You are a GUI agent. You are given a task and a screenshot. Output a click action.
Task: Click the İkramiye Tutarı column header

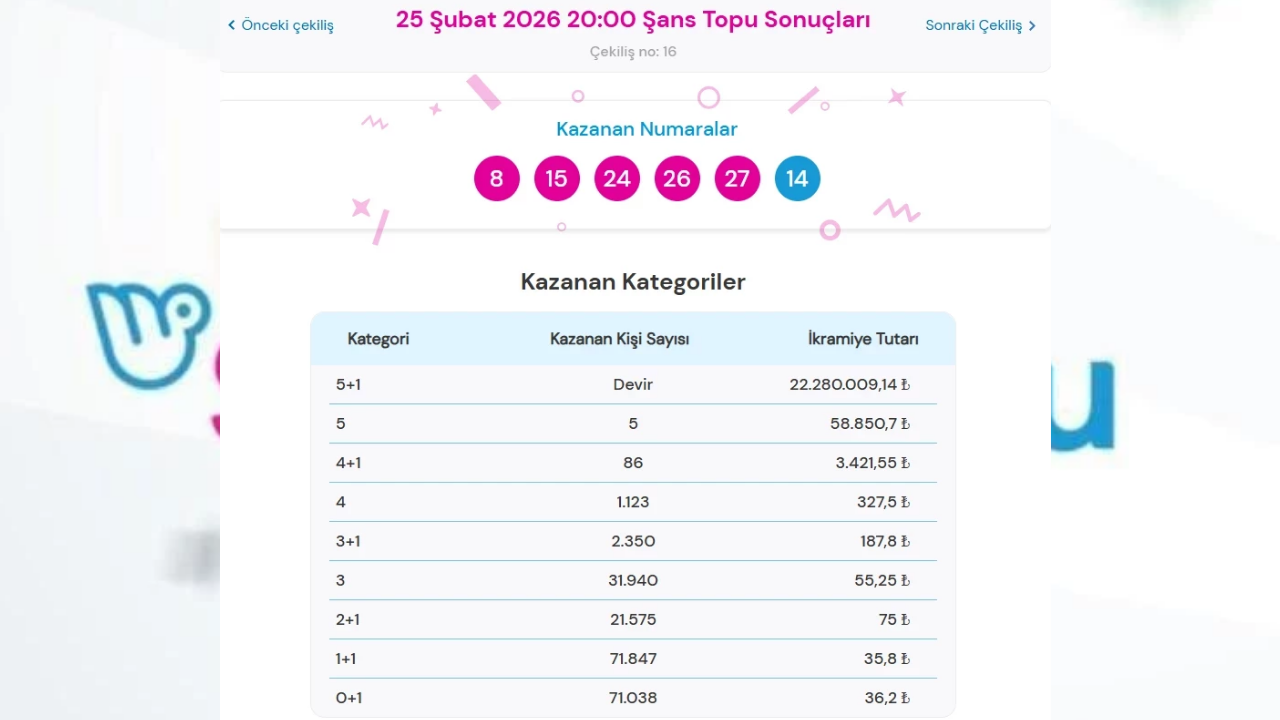862,339
